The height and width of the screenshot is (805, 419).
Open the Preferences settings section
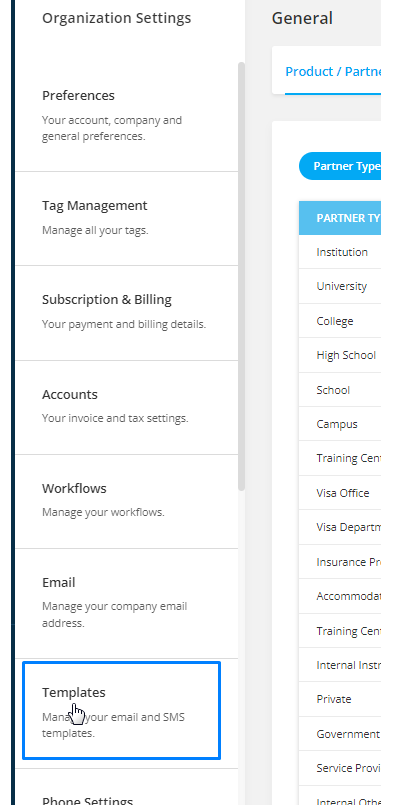[x=126, y=116]
